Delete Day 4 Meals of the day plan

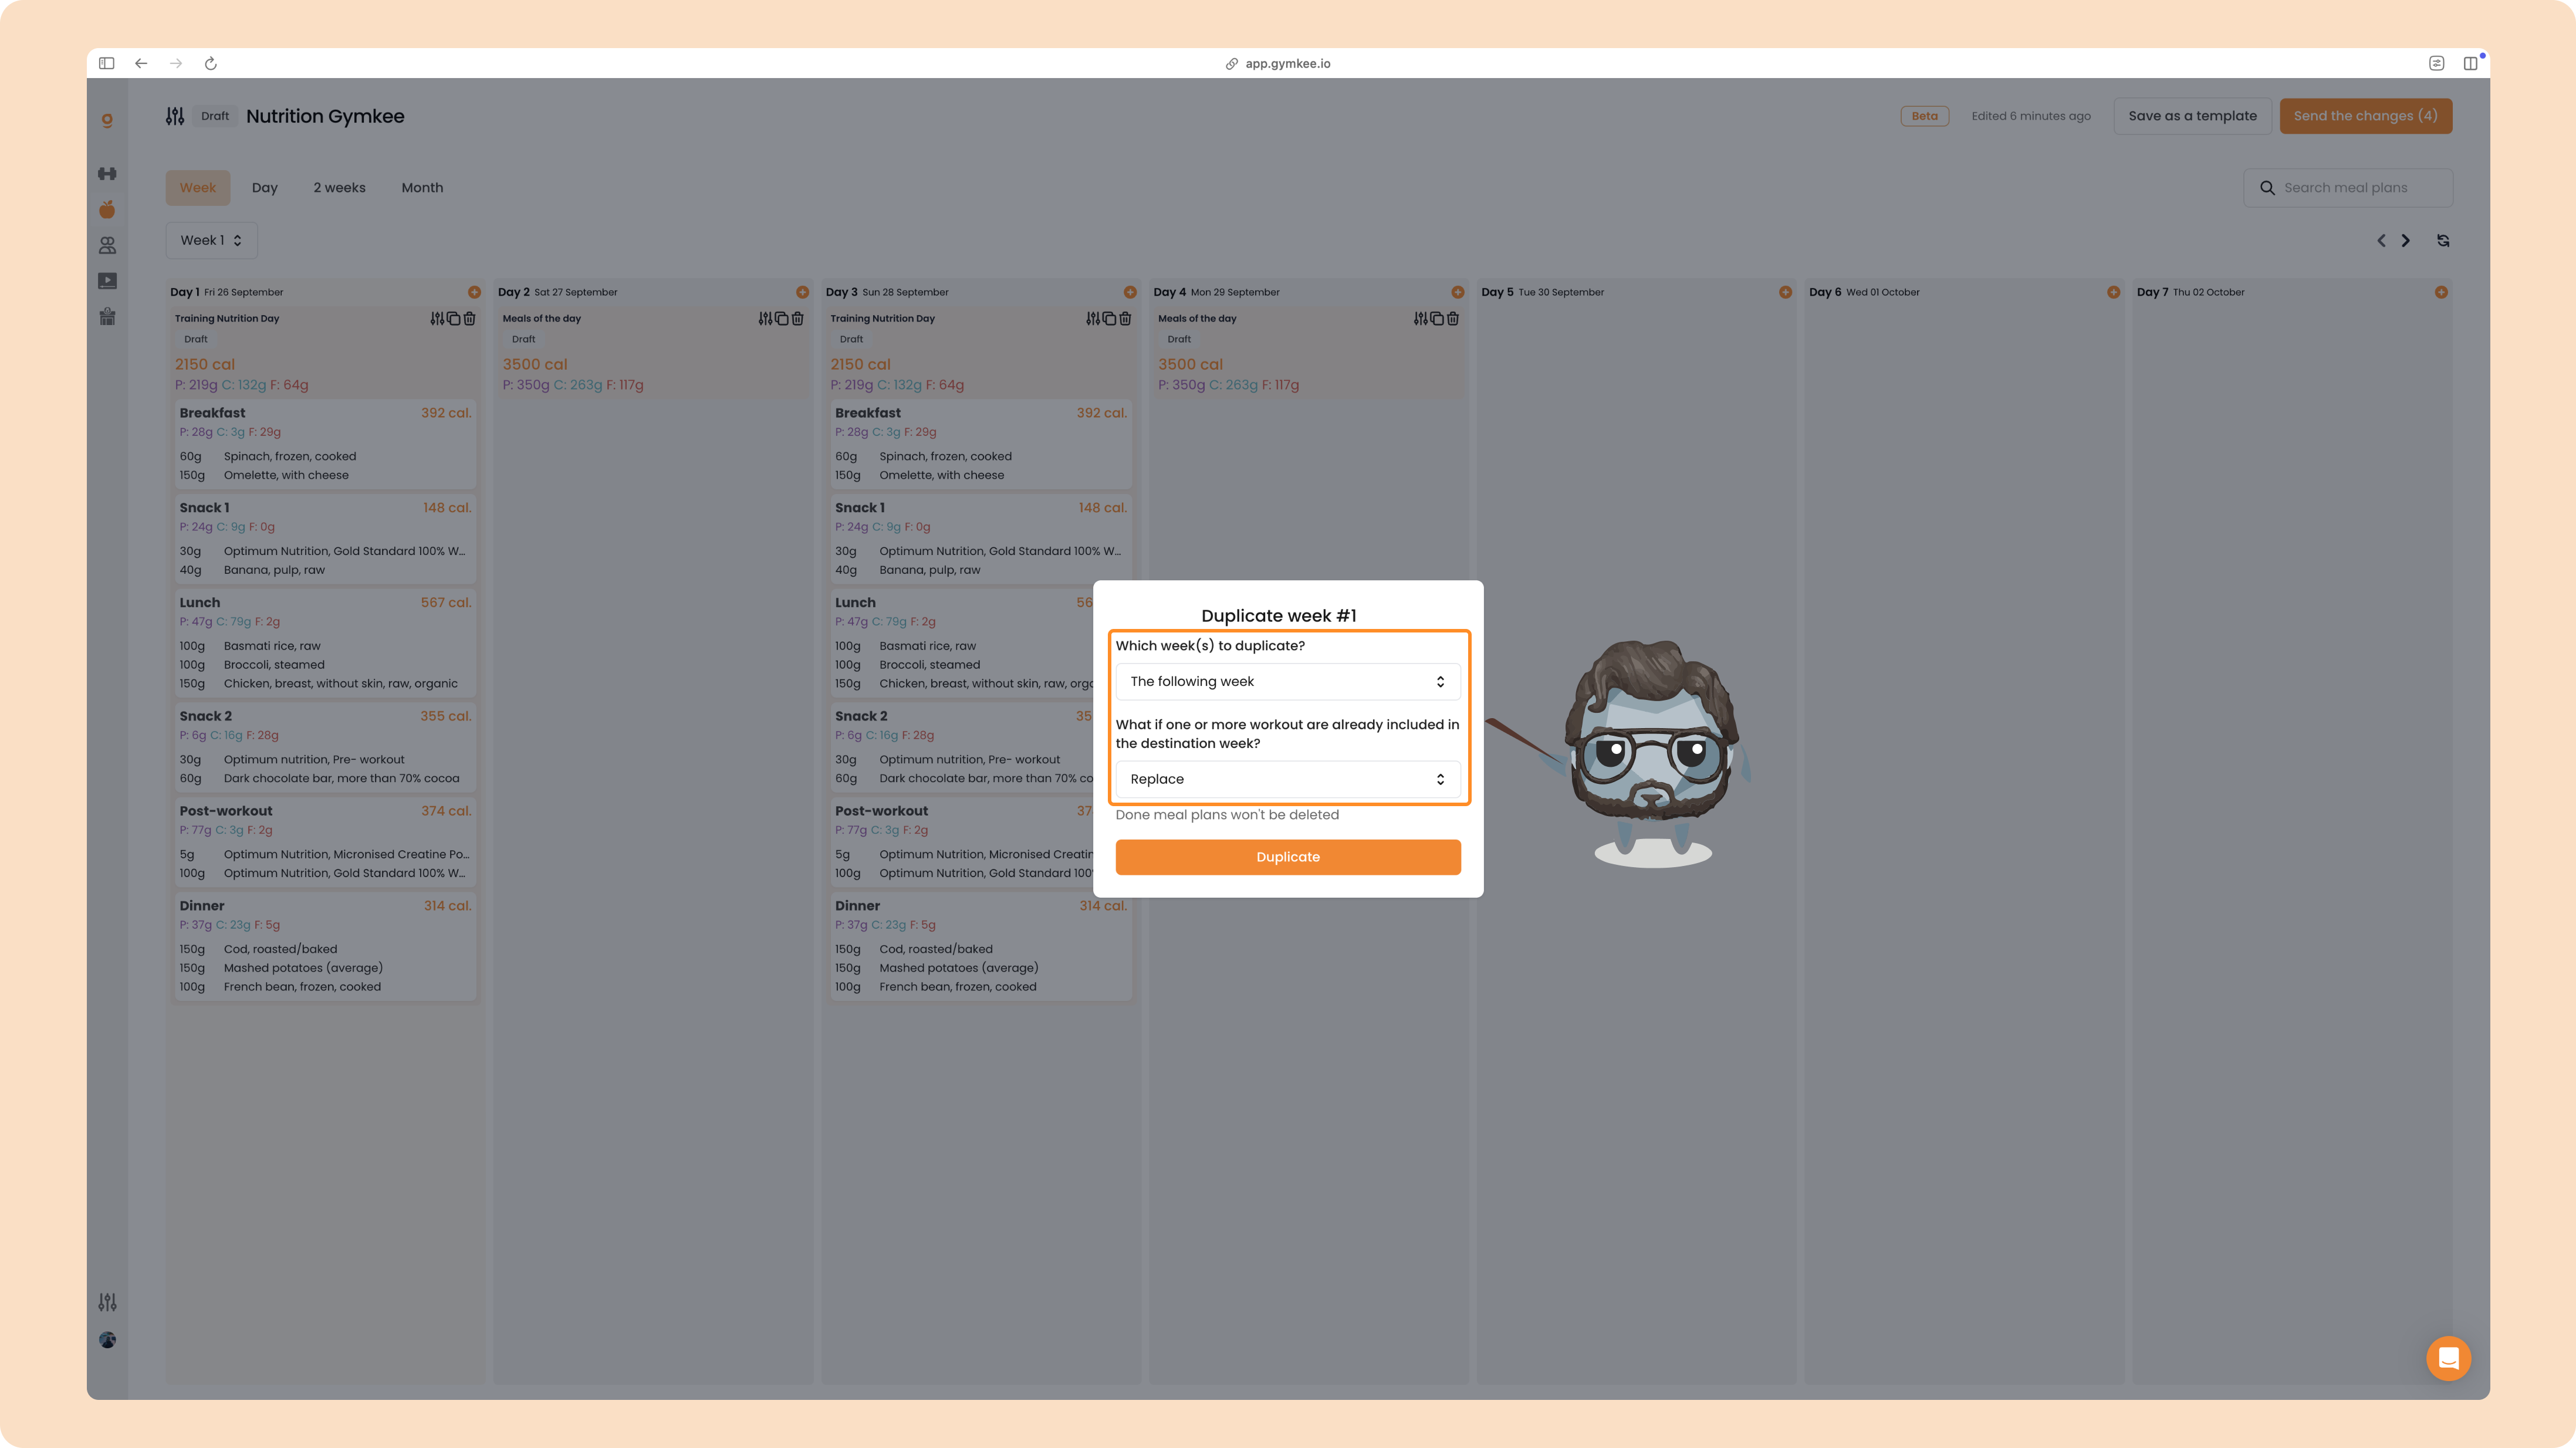1453,318
